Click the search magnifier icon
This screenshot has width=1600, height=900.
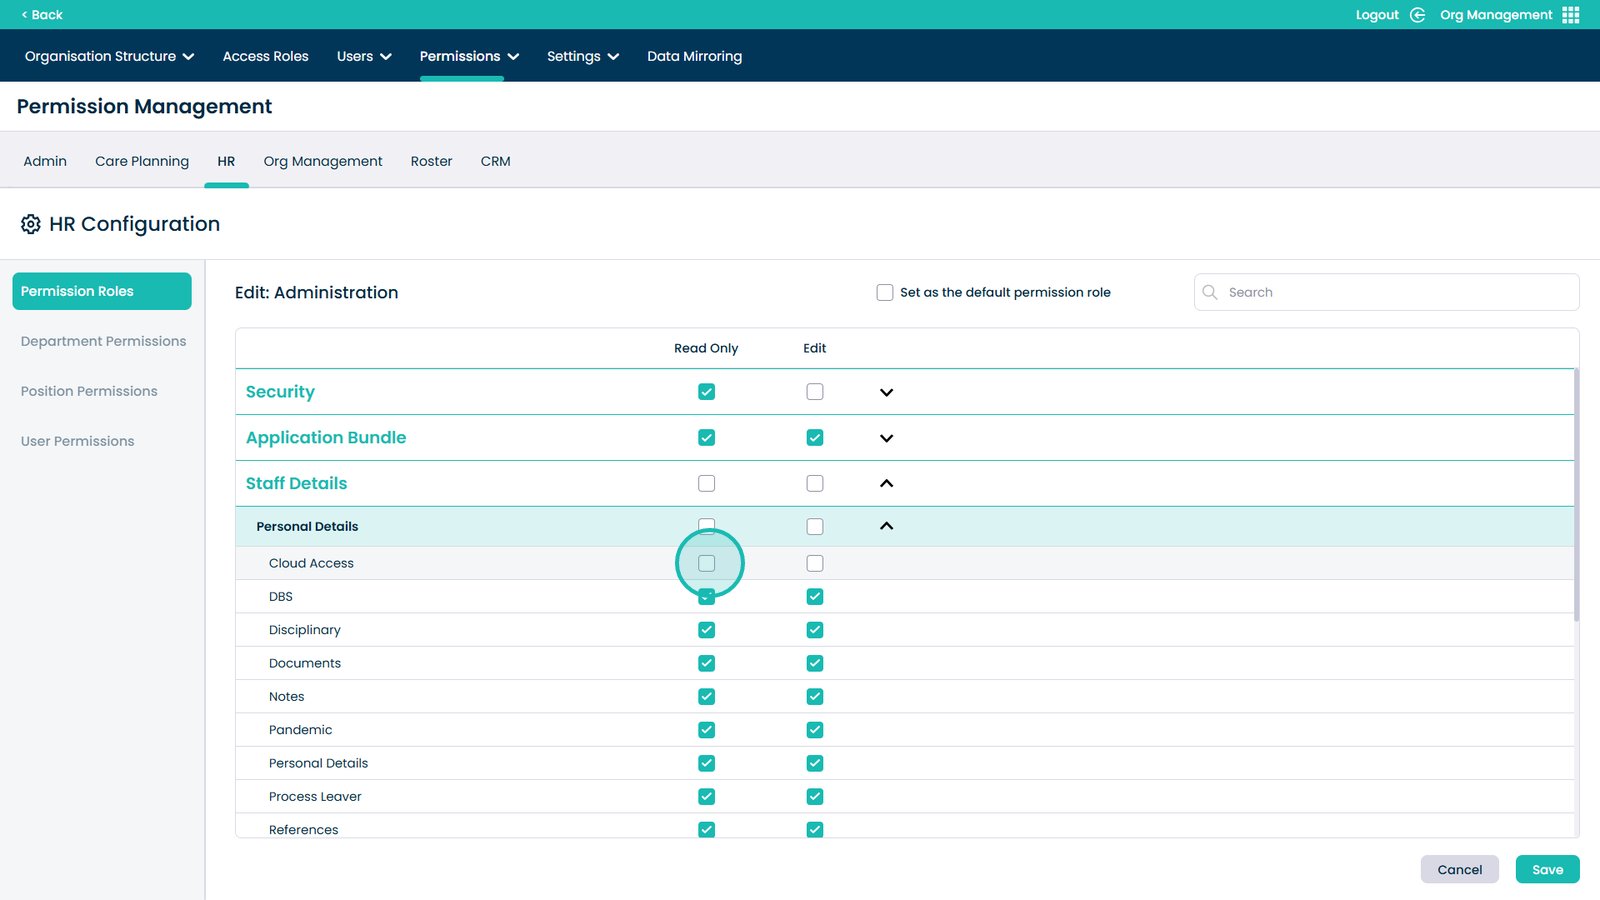coord(1210,292)
